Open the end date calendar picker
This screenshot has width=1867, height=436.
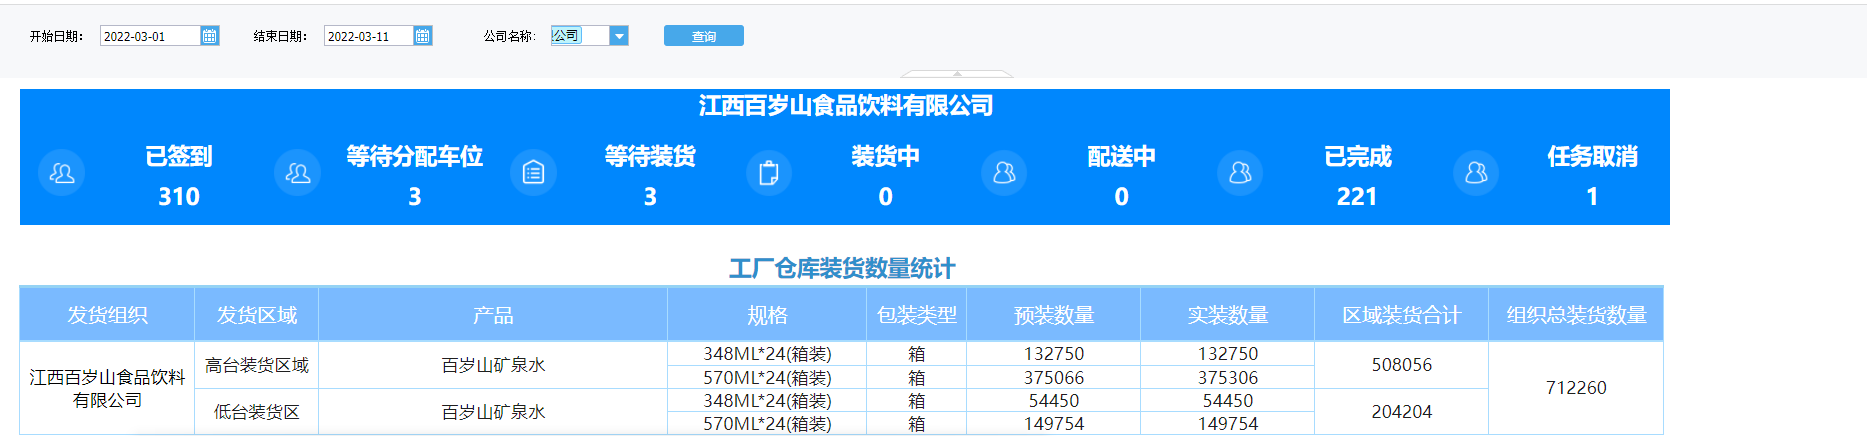(x=423, y=36)
